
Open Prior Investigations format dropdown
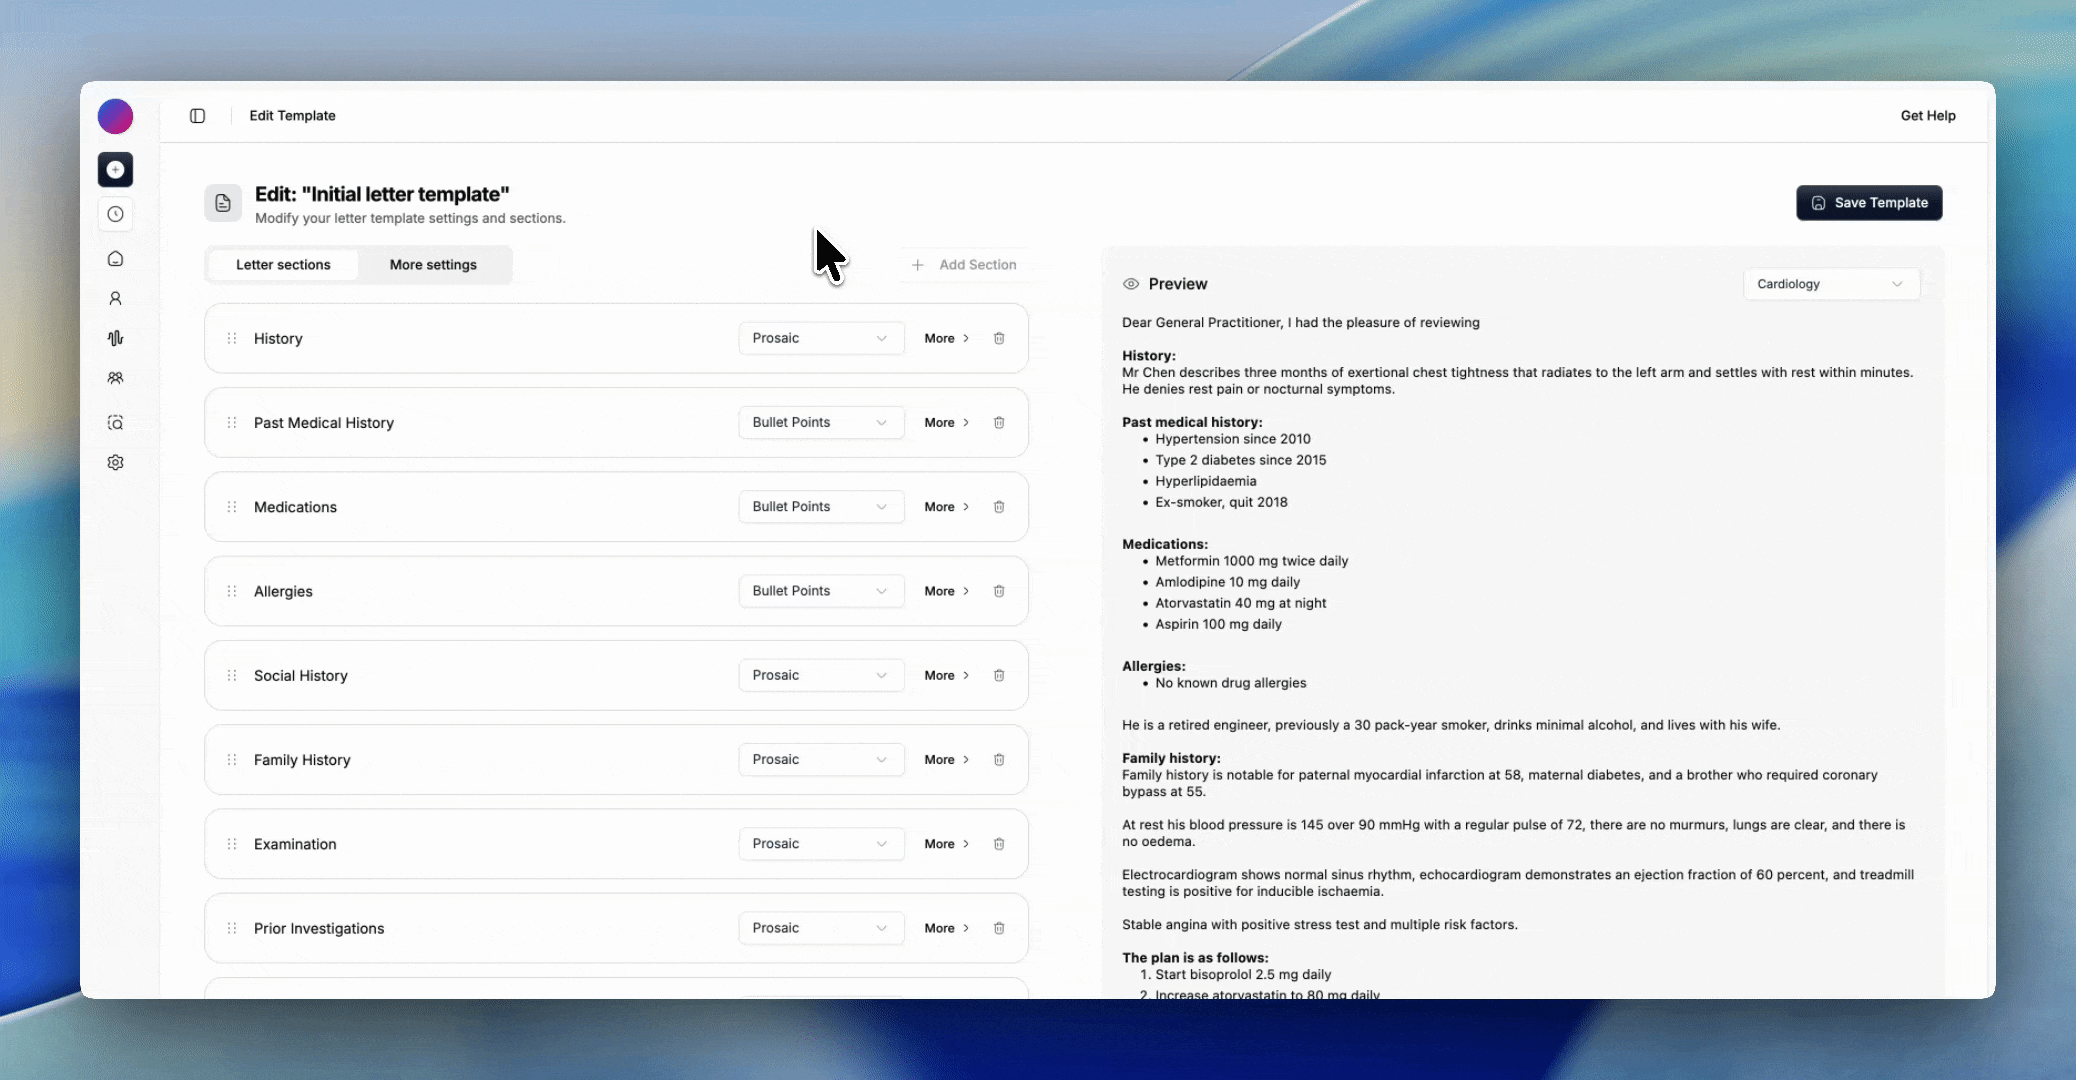coord(821,928)
